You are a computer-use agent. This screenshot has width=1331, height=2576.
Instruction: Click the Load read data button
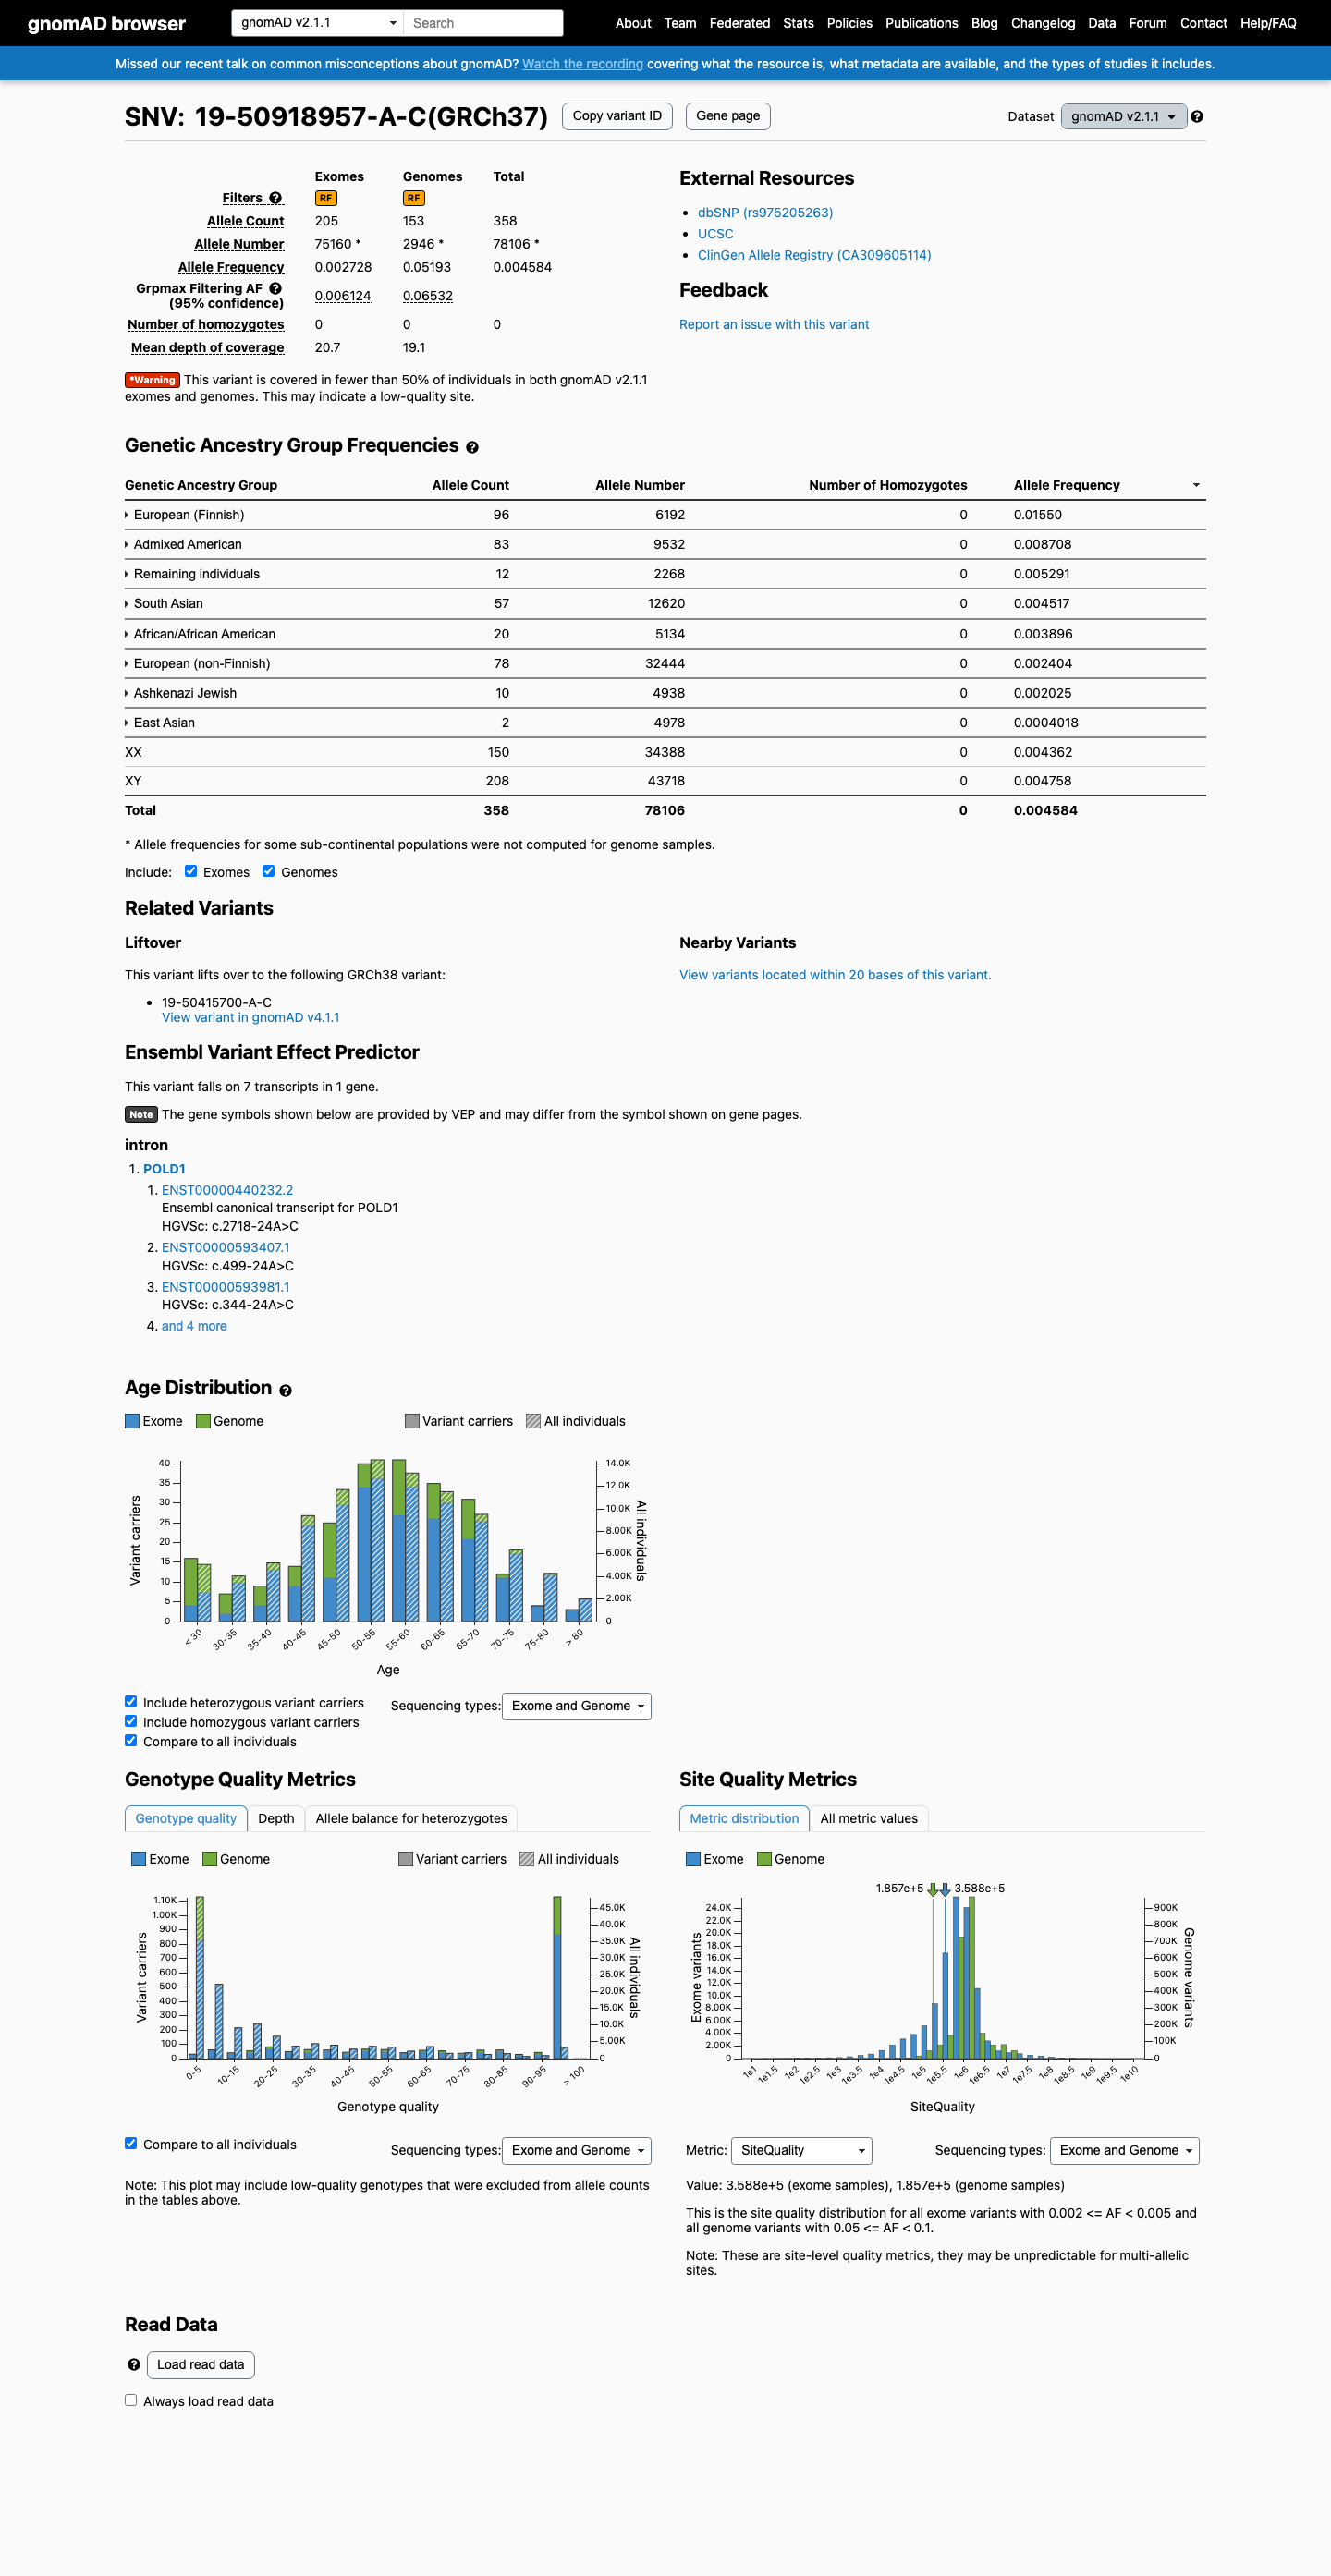(x=201, y=2365)
